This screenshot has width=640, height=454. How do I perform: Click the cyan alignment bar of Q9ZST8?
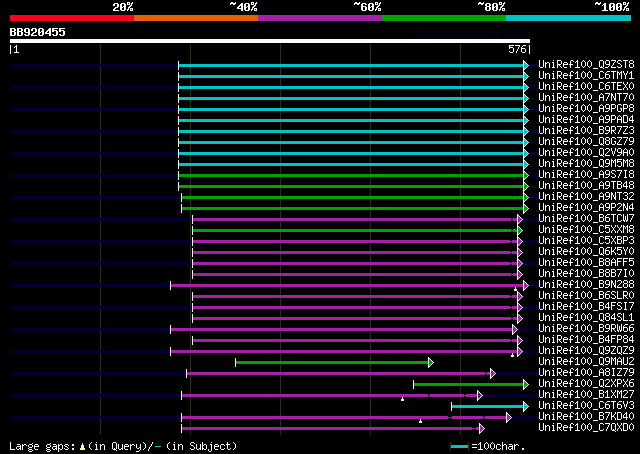[351, 65]
